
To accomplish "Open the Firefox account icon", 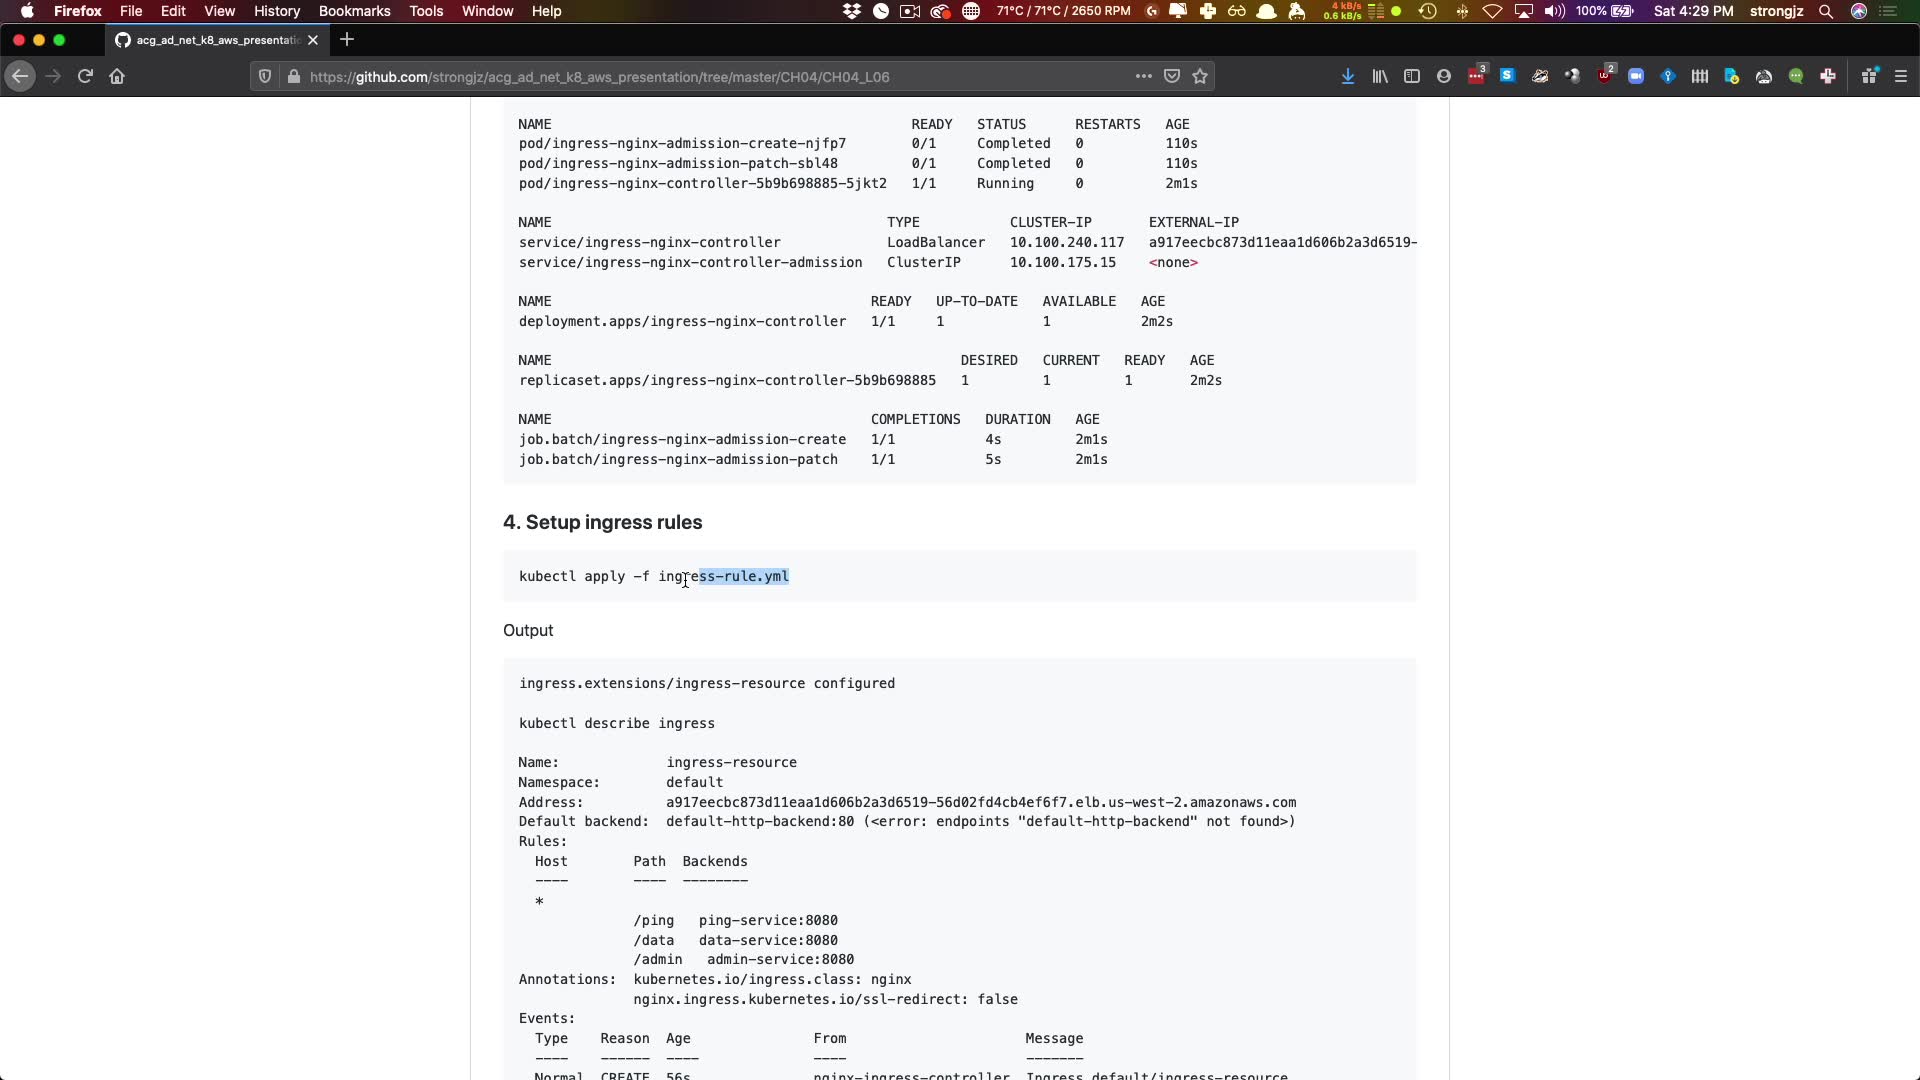I will click(x=1444, y=76).
